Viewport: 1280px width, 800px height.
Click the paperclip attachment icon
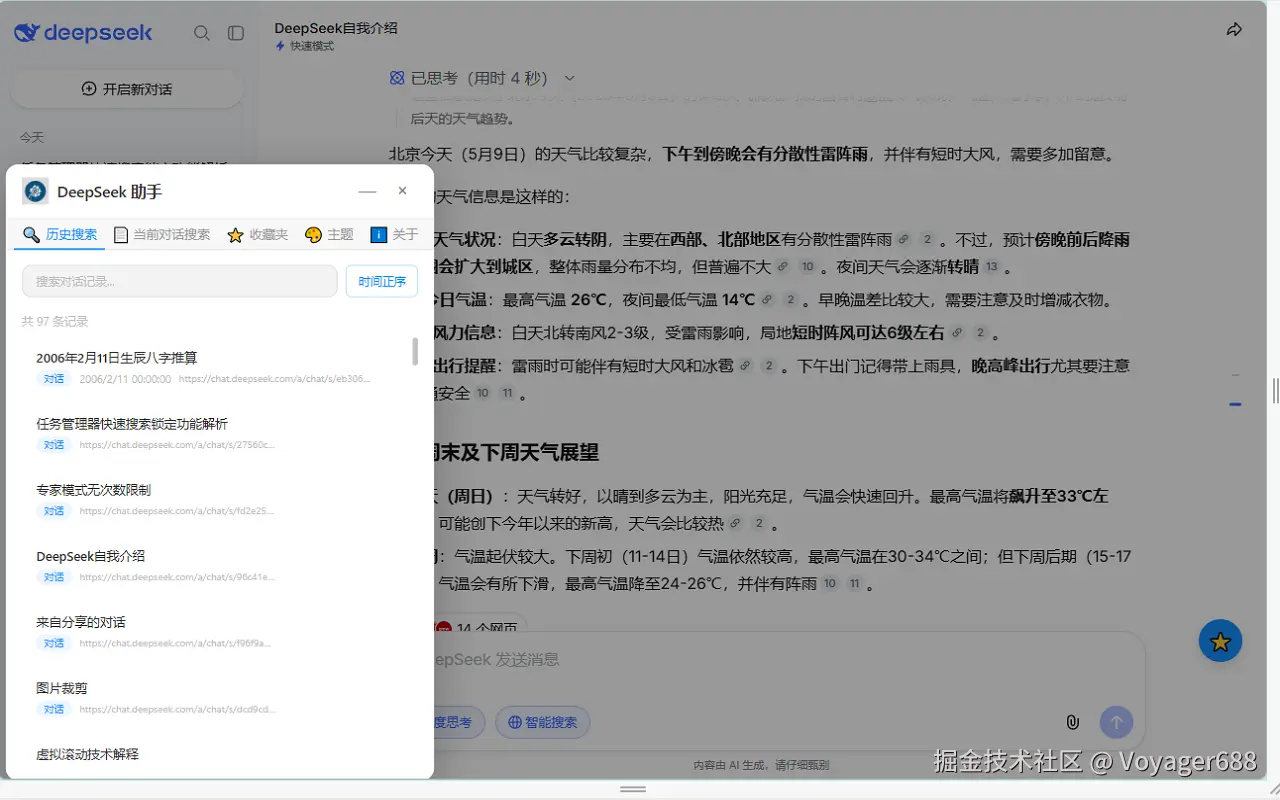tap(1072, 722)
